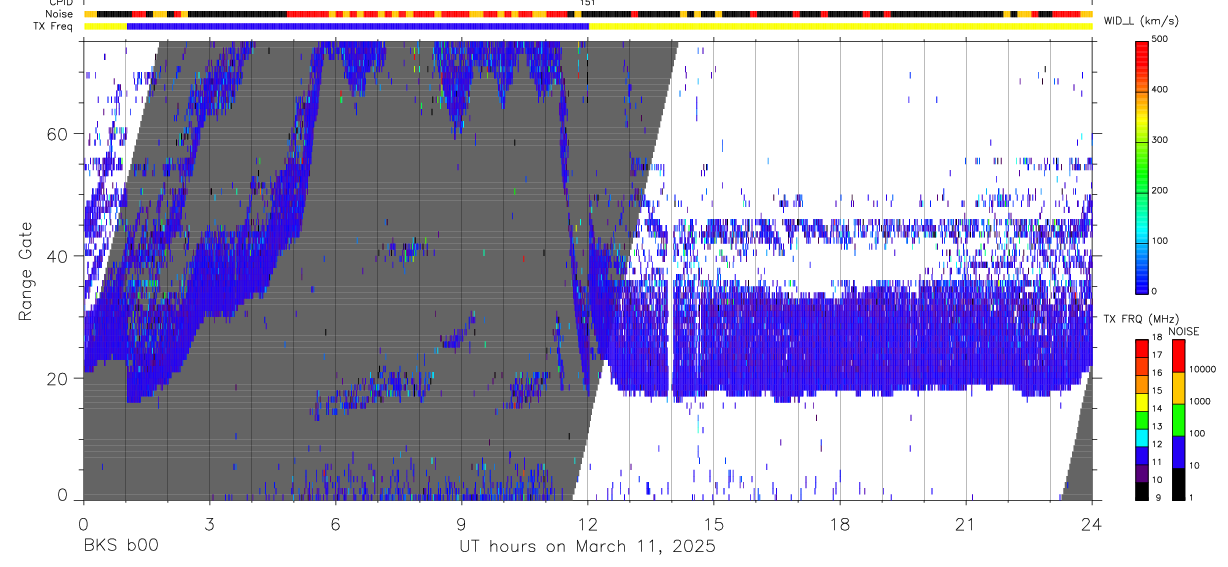Click the 'BKS b00' radar beam label
This screenshot has width=1228, height=567.
pyautogui.click(x=120, y=547)
